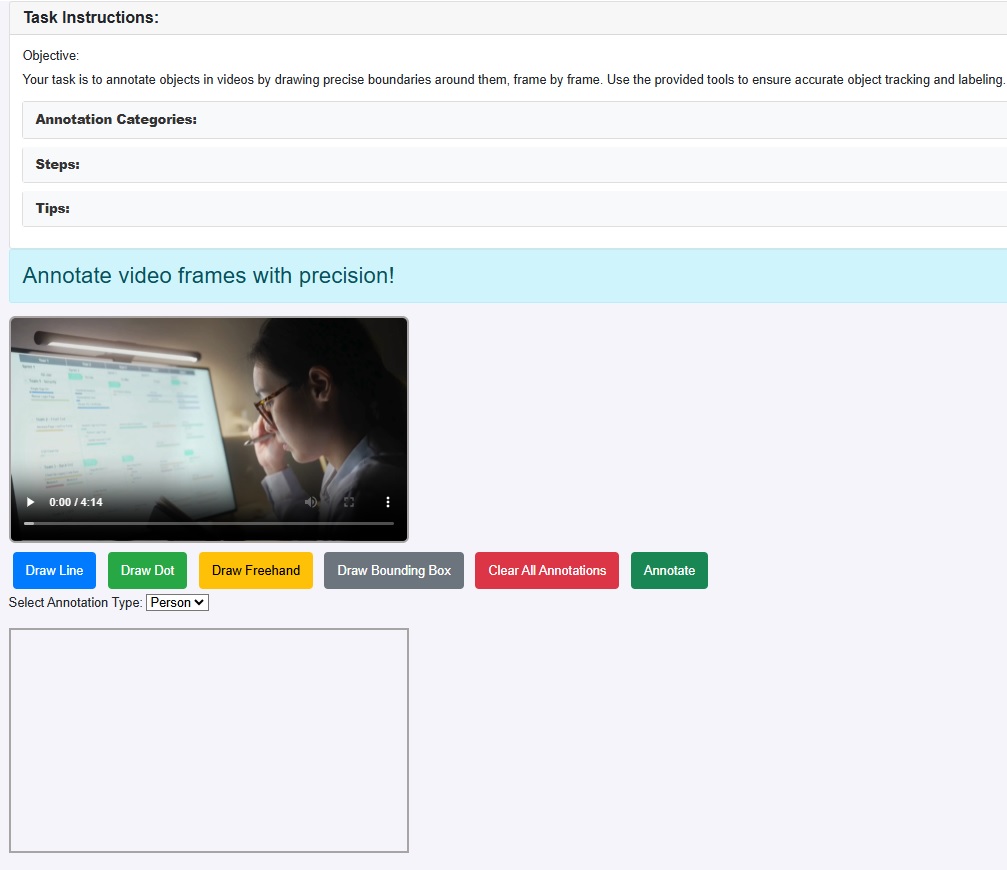
Task: Expand the Annotation Categories section
Action: [x=116, y=120]
